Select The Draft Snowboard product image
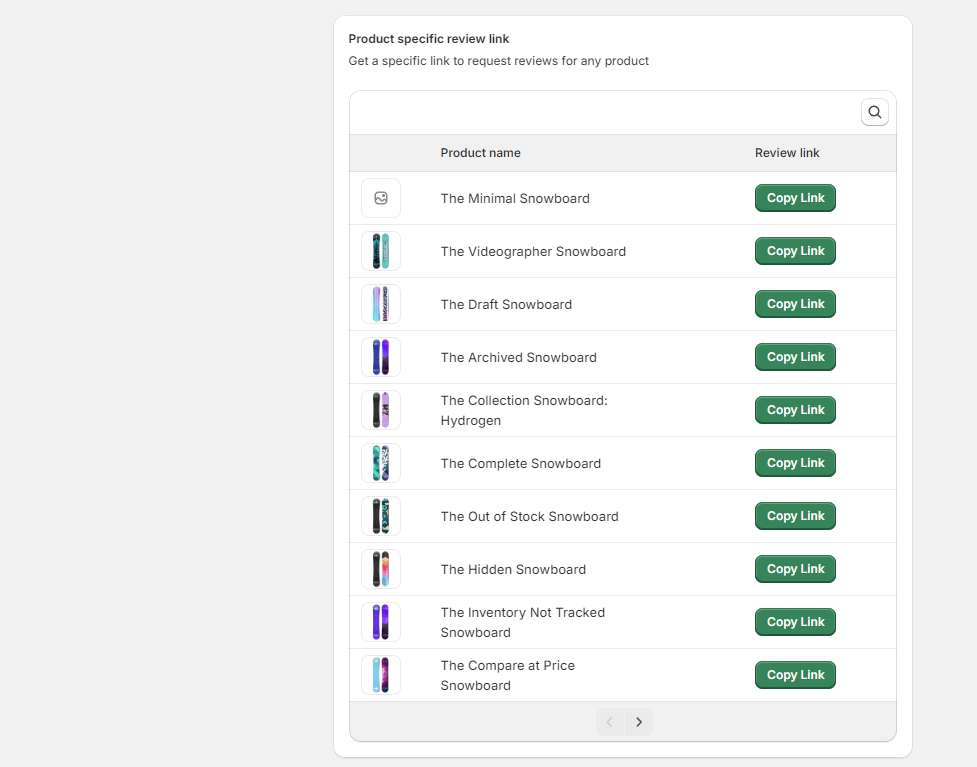The image size is (977, 767). 381,304
